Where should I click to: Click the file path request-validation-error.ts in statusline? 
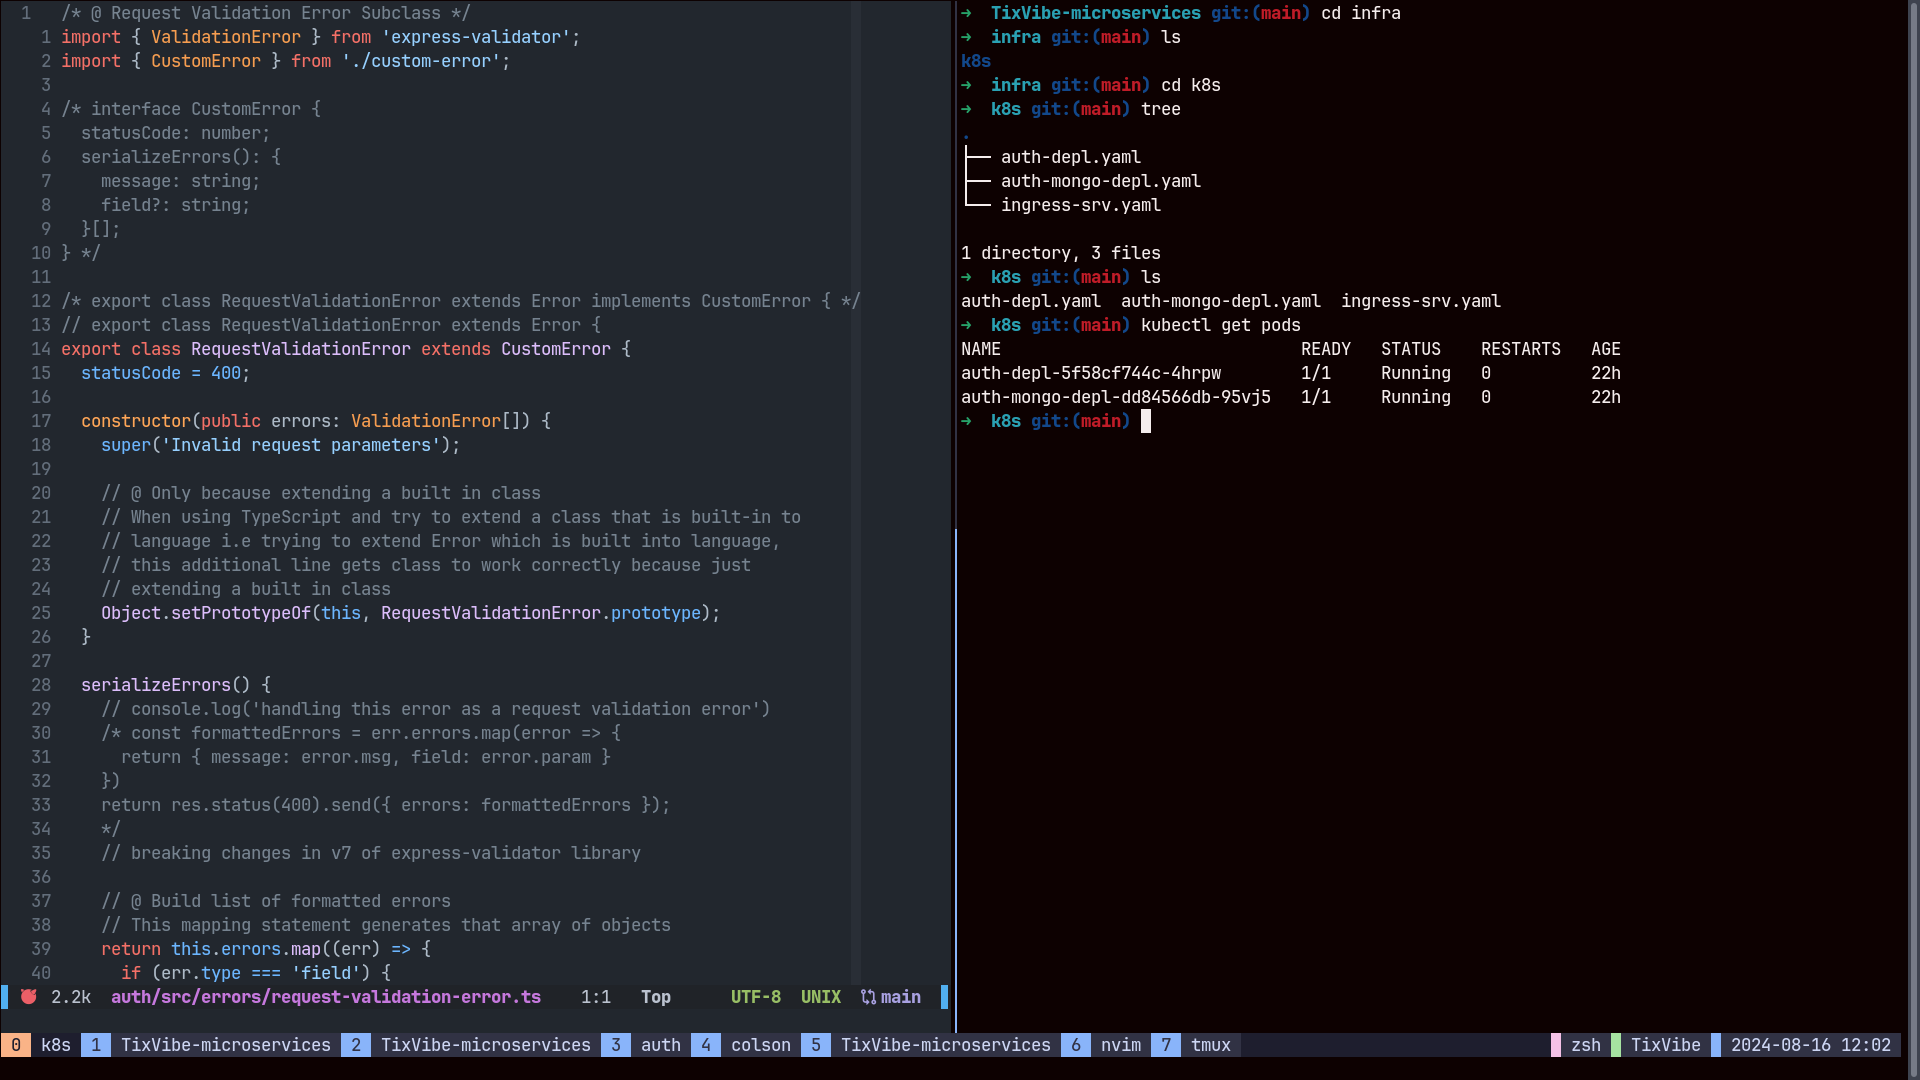[x=326, y=997]
